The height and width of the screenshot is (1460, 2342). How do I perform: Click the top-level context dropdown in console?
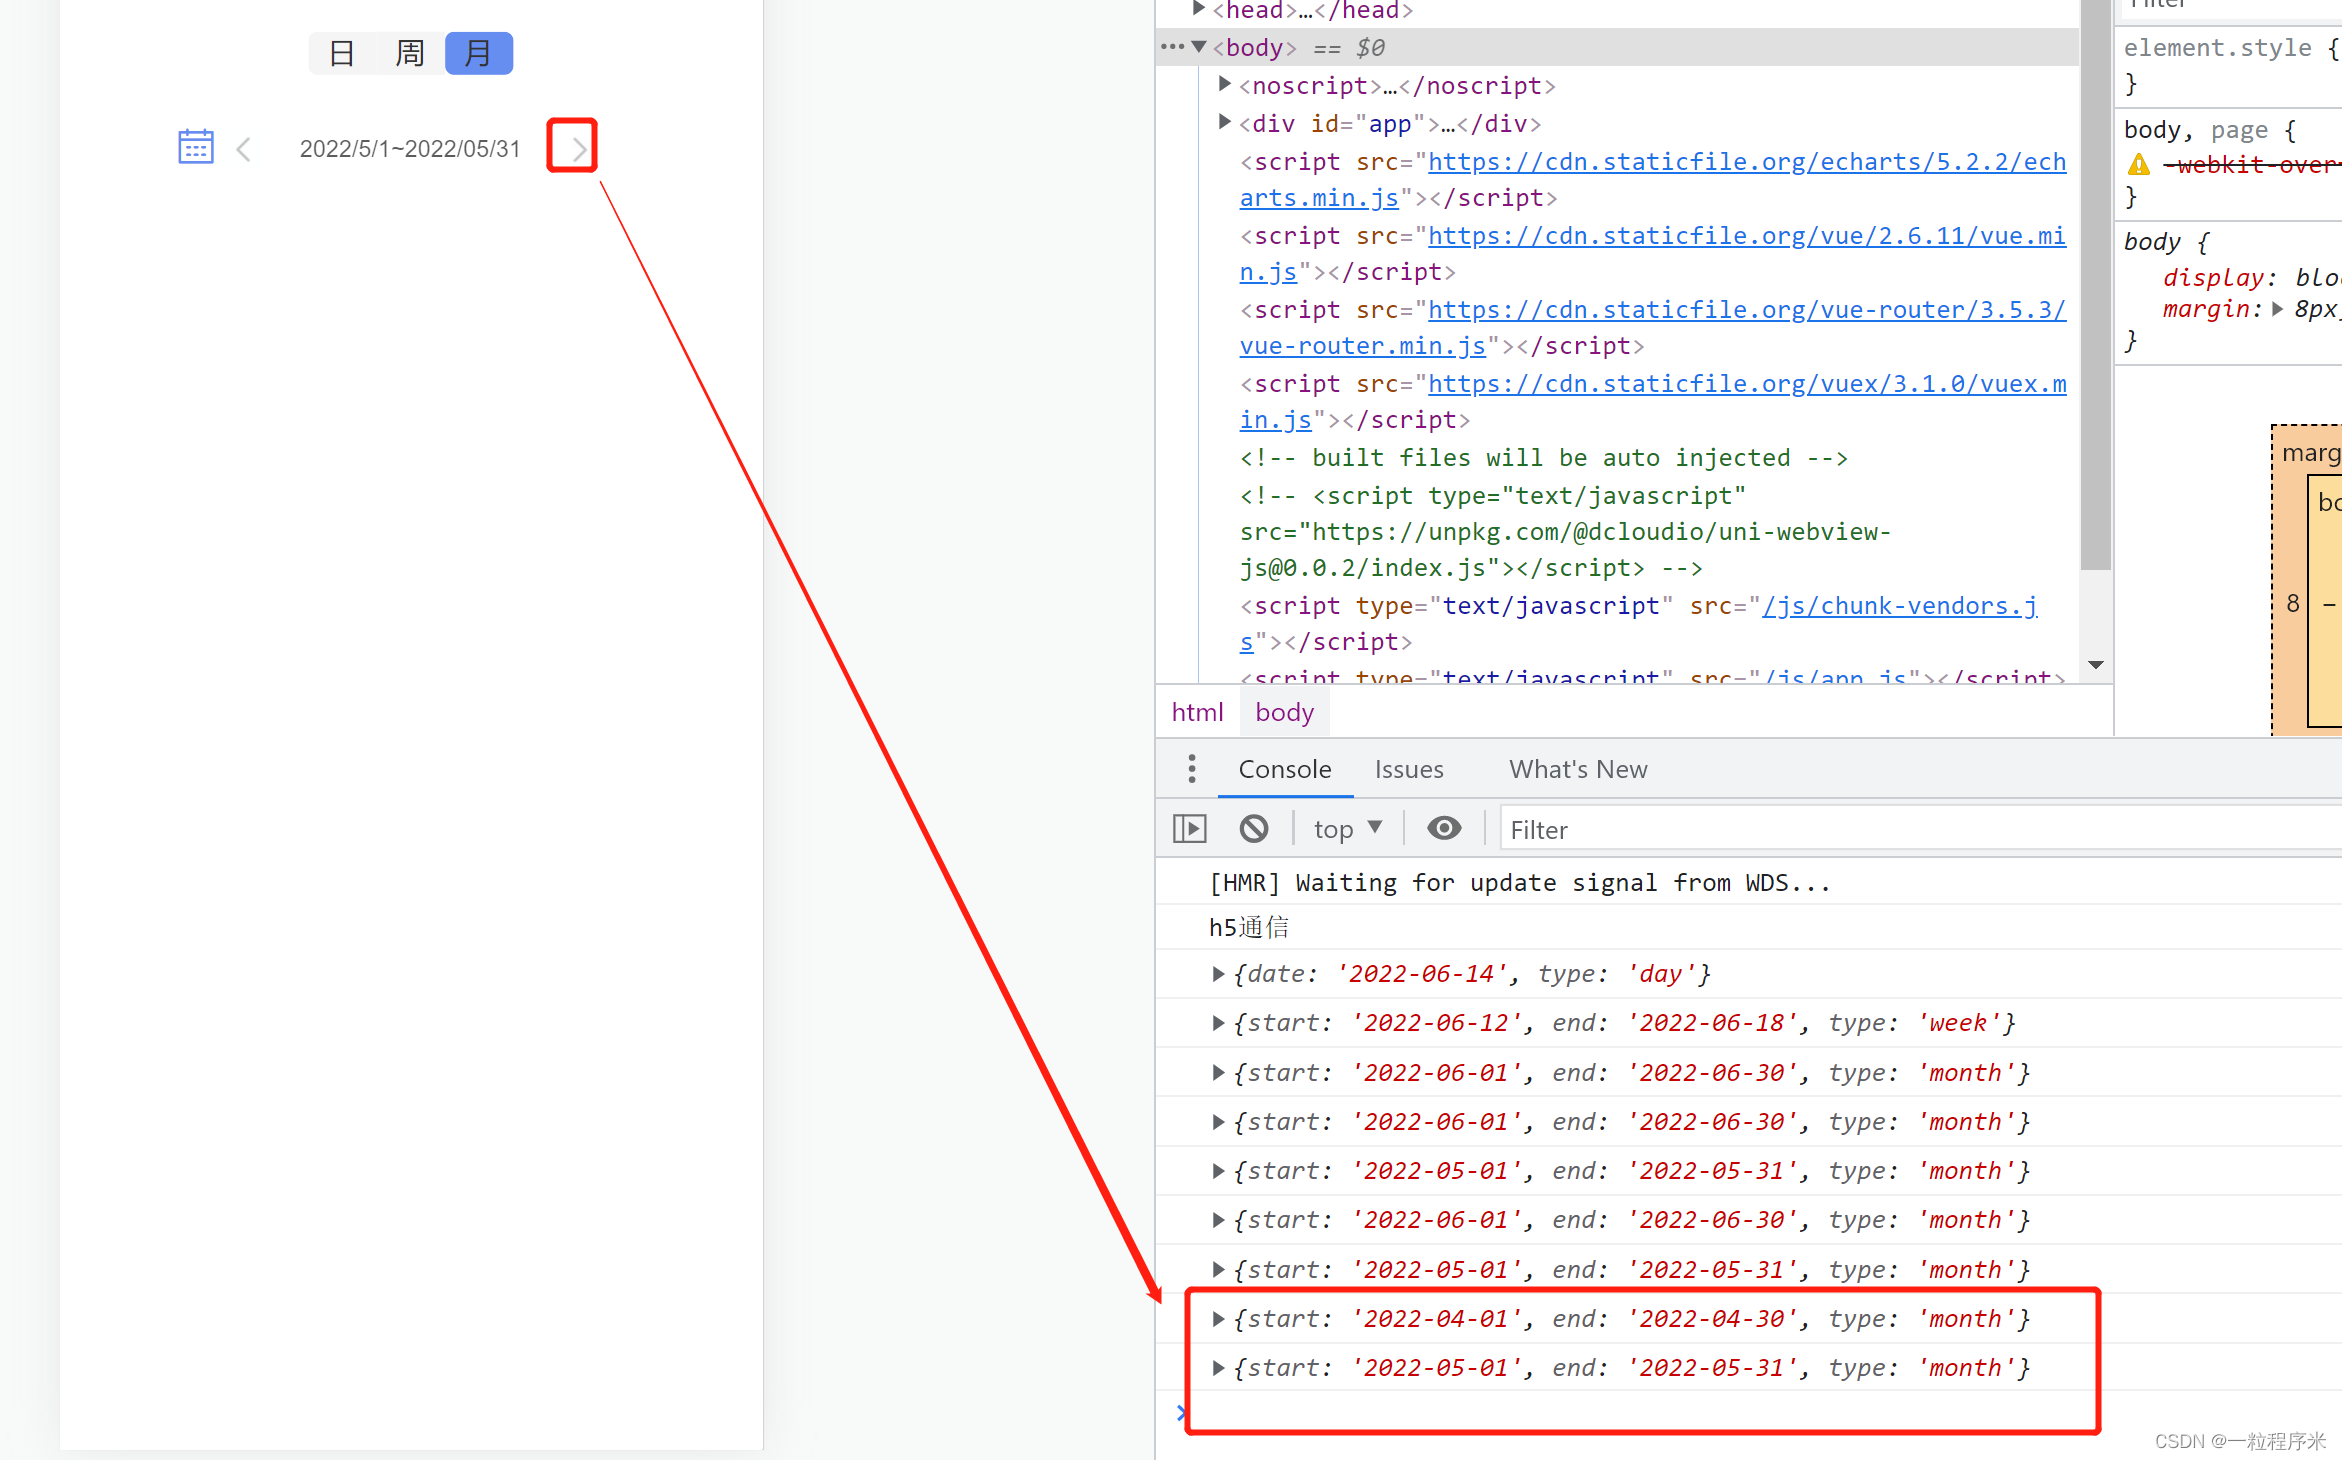click(x=1345, y=828)
